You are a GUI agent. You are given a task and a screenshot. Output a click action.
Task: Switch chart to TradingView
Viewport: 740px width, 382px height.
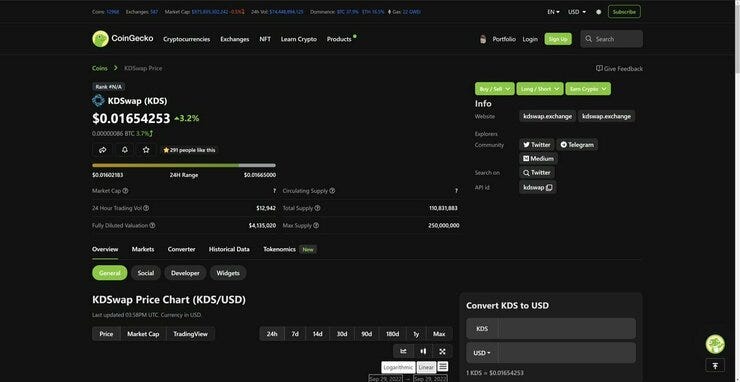coord(190,334)
